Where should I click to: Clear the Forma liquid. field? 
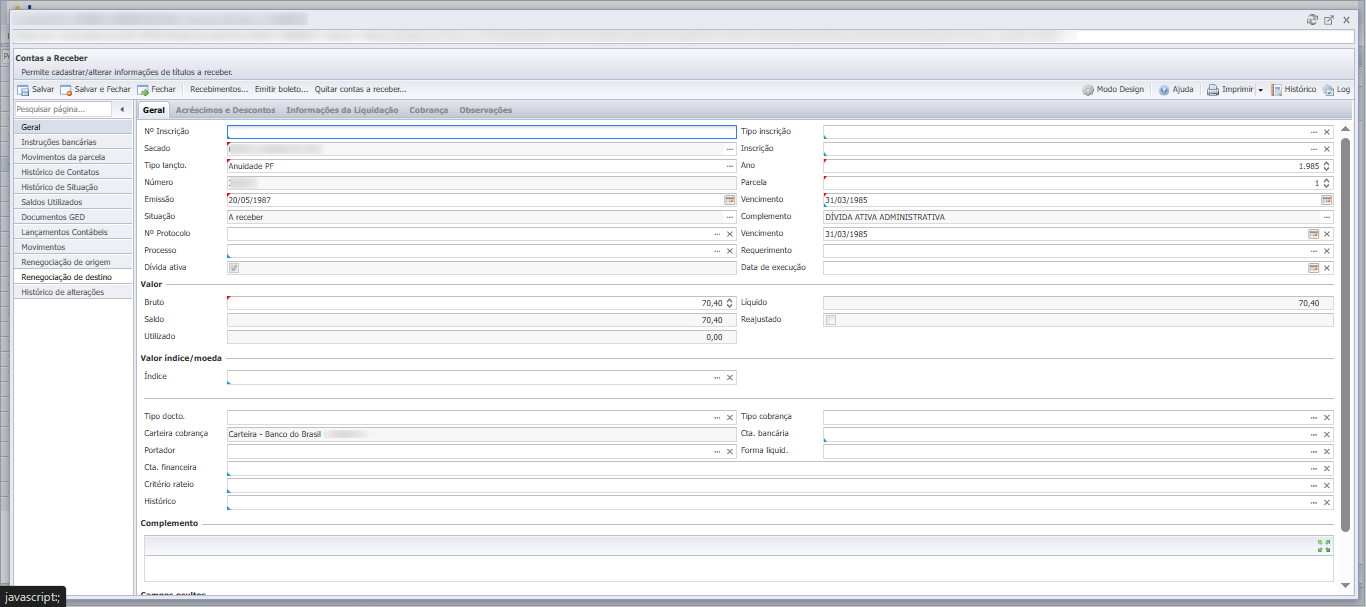[1327, 452]
